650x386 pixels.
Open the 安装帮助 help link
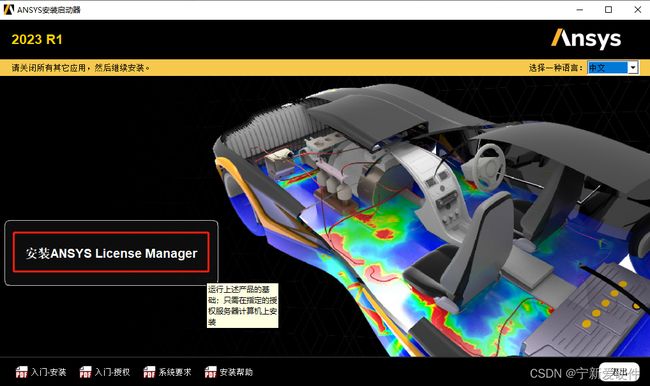[236, 372]
